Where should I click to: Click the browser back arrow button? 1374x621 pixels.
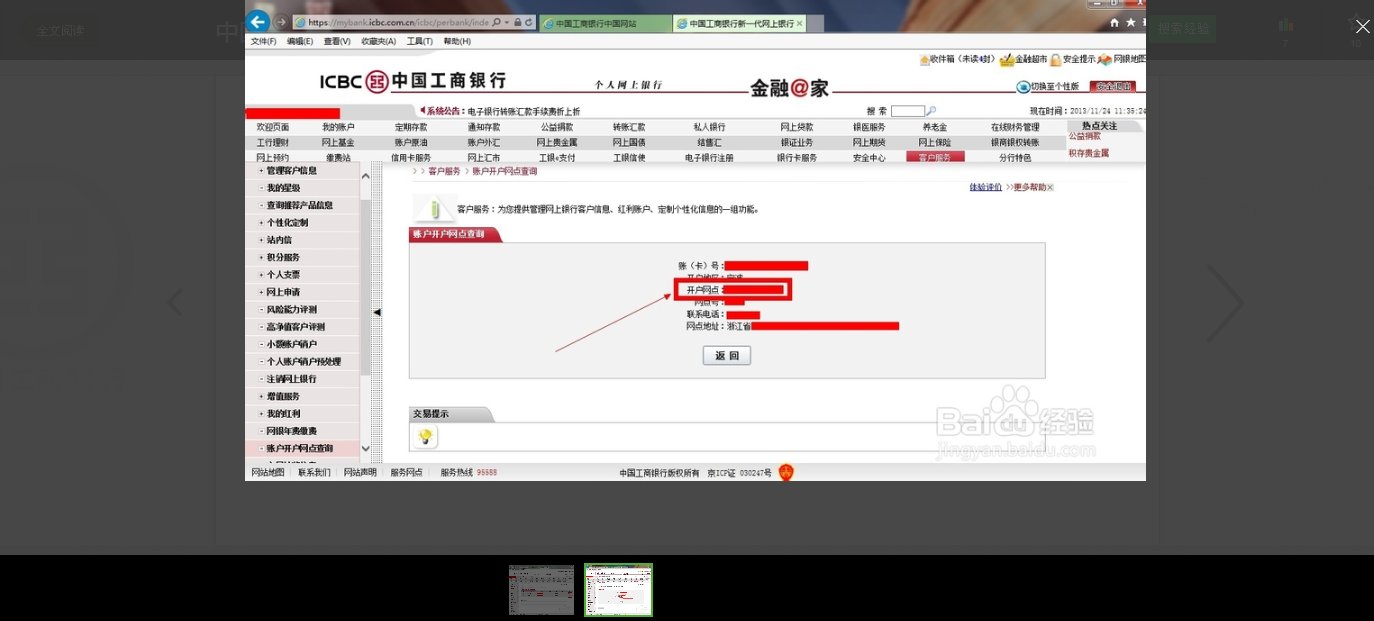point(257,21)
